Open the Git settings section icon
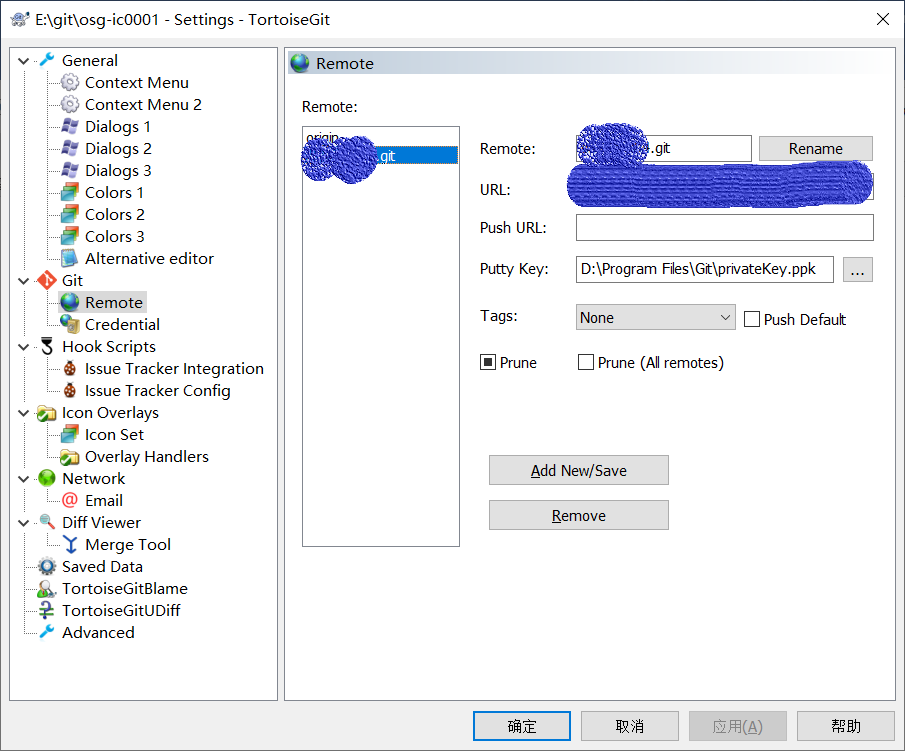 pos(45,280)
